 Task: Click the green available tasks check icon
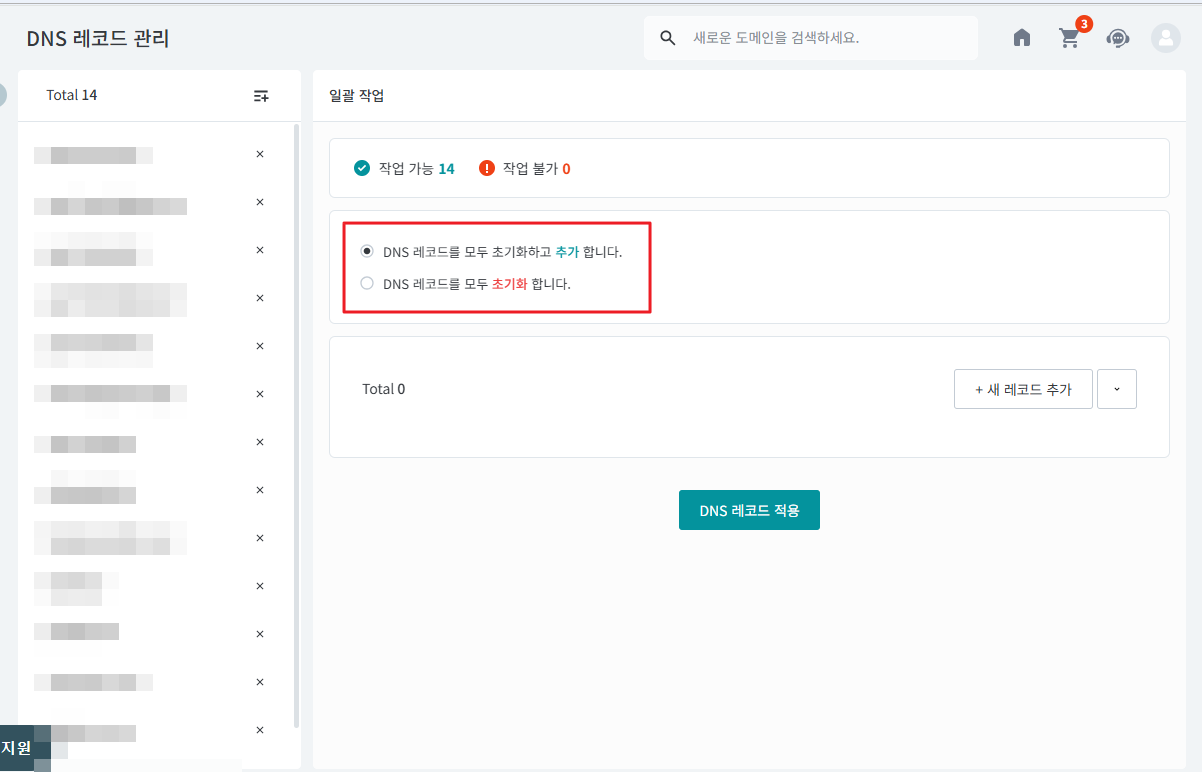(x=362, y=168)
